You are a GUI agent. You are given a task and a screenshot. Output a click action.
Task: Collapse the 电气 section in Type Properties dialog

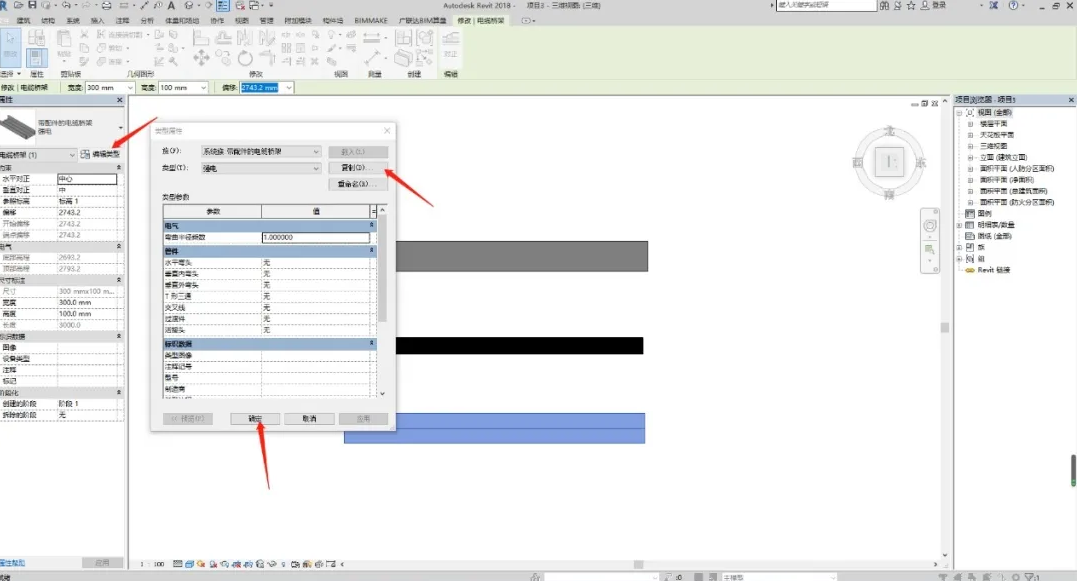pyautogui.click(x=372, y=225)
